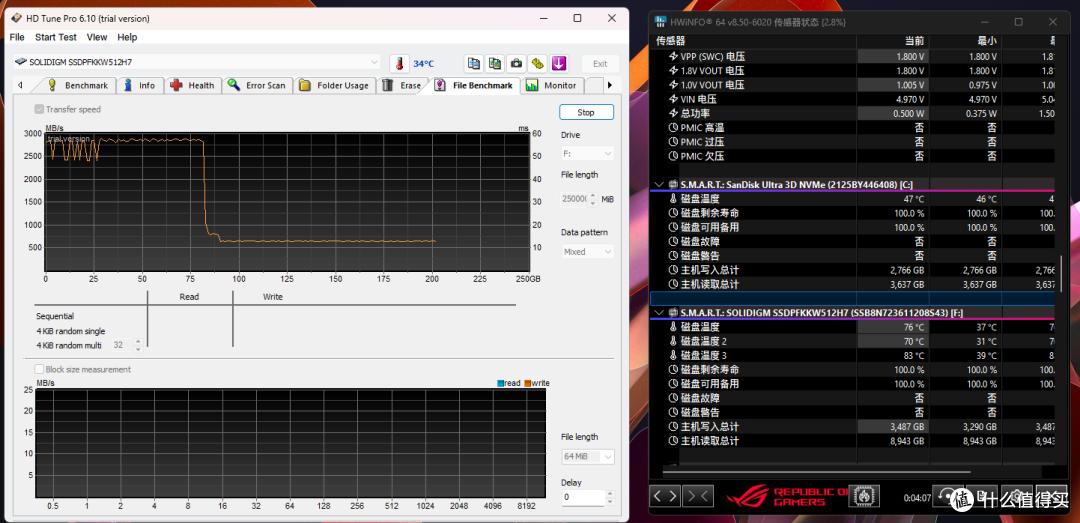Viewport: 1080px width, 523px height.
Task: Click the Delay value stepper arrows
Action: tap(609, 498)
